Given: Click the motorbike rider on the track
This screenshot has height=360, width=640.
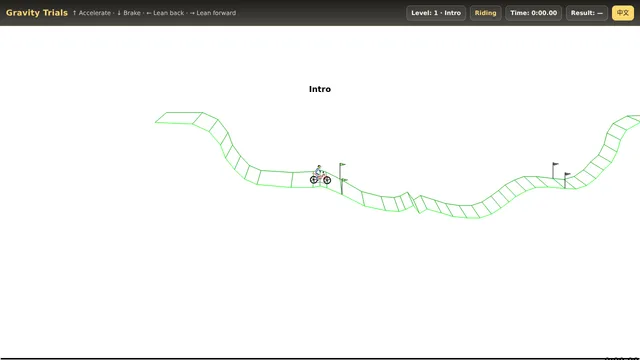Looking at the screenshot, I should point(320,176).
